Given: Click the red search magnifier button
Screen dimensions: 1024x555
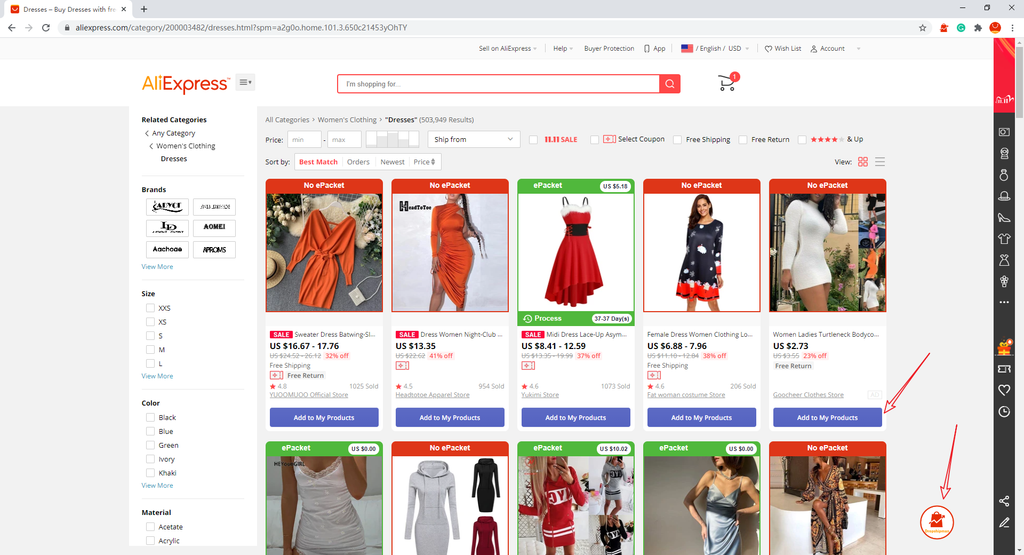Looking at the screenshot, I should tap(669, 84).
